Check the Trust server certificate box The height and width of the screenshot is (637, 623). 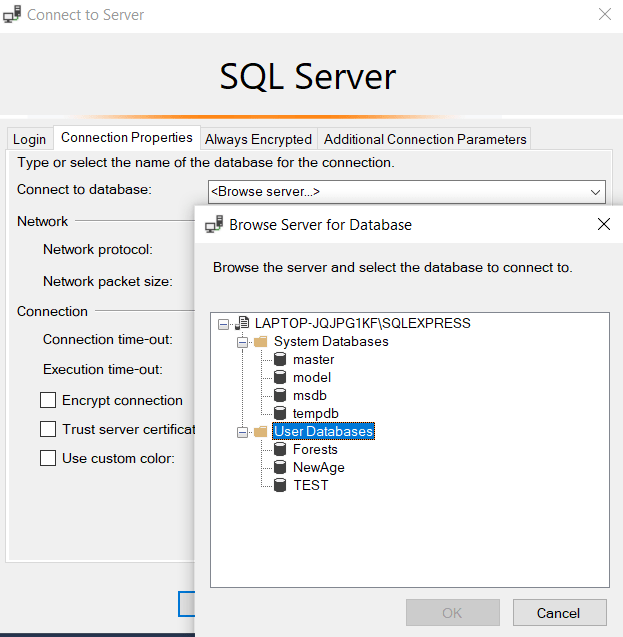(x=48, y=429)
